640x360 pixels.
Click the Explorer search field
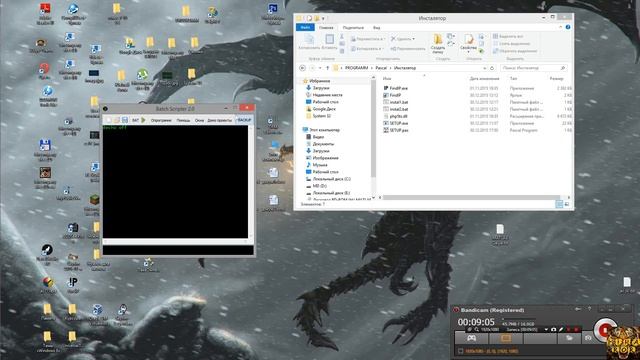[533, 68]
